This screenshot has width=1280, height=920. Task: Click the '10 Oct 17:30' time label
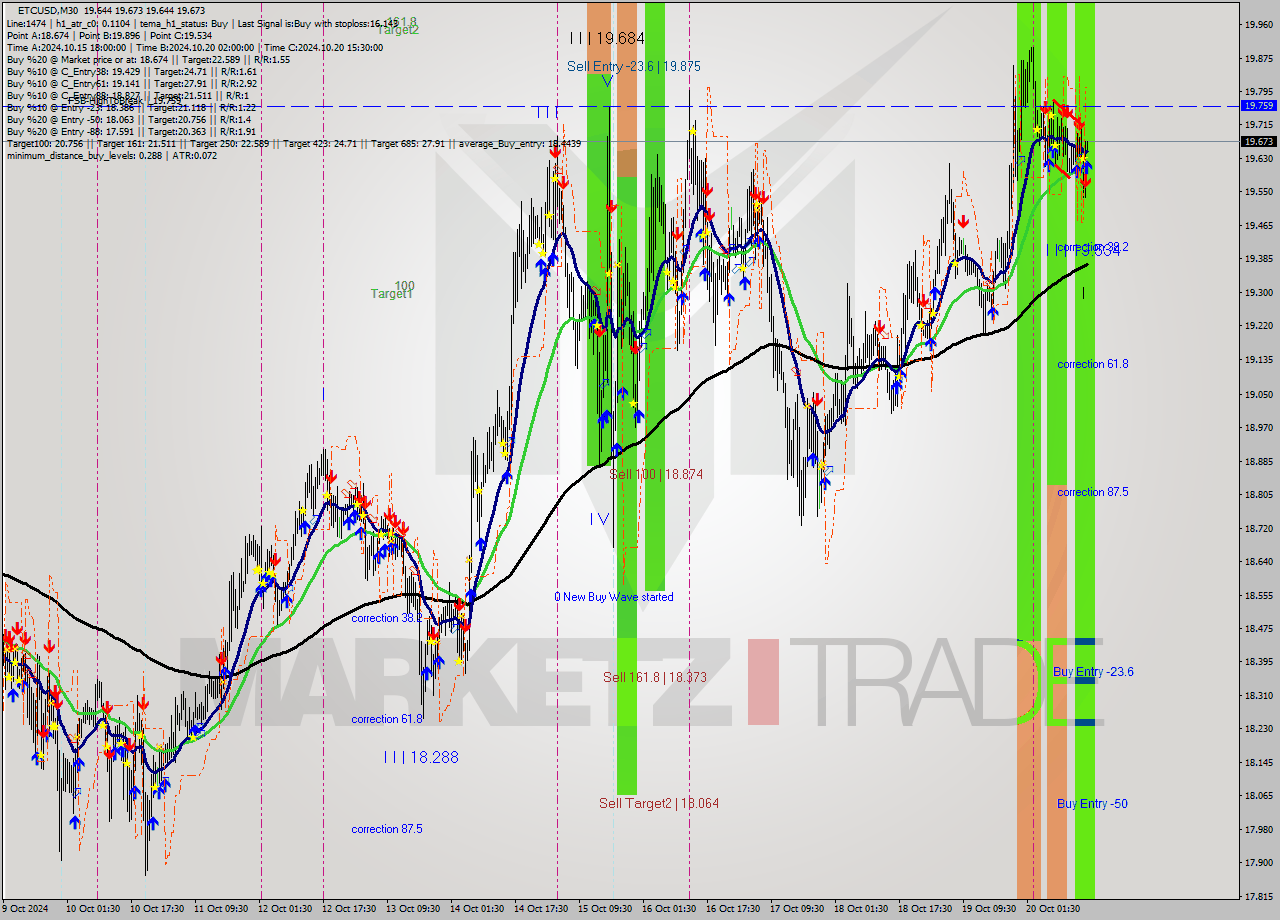click(158, 909)
